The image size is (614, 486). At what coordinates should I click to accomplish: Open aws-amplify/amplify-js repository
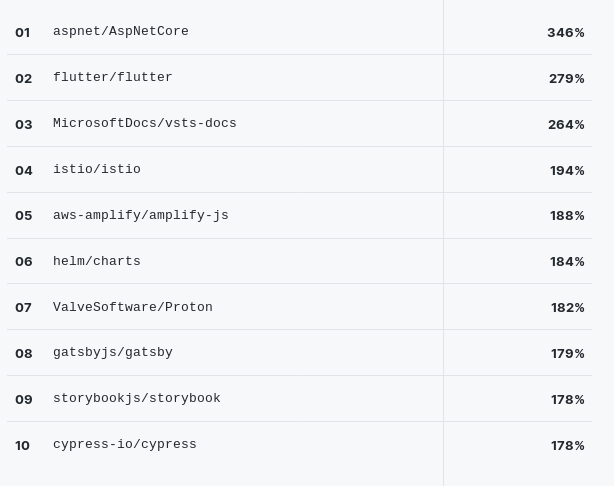click(140, 216)
